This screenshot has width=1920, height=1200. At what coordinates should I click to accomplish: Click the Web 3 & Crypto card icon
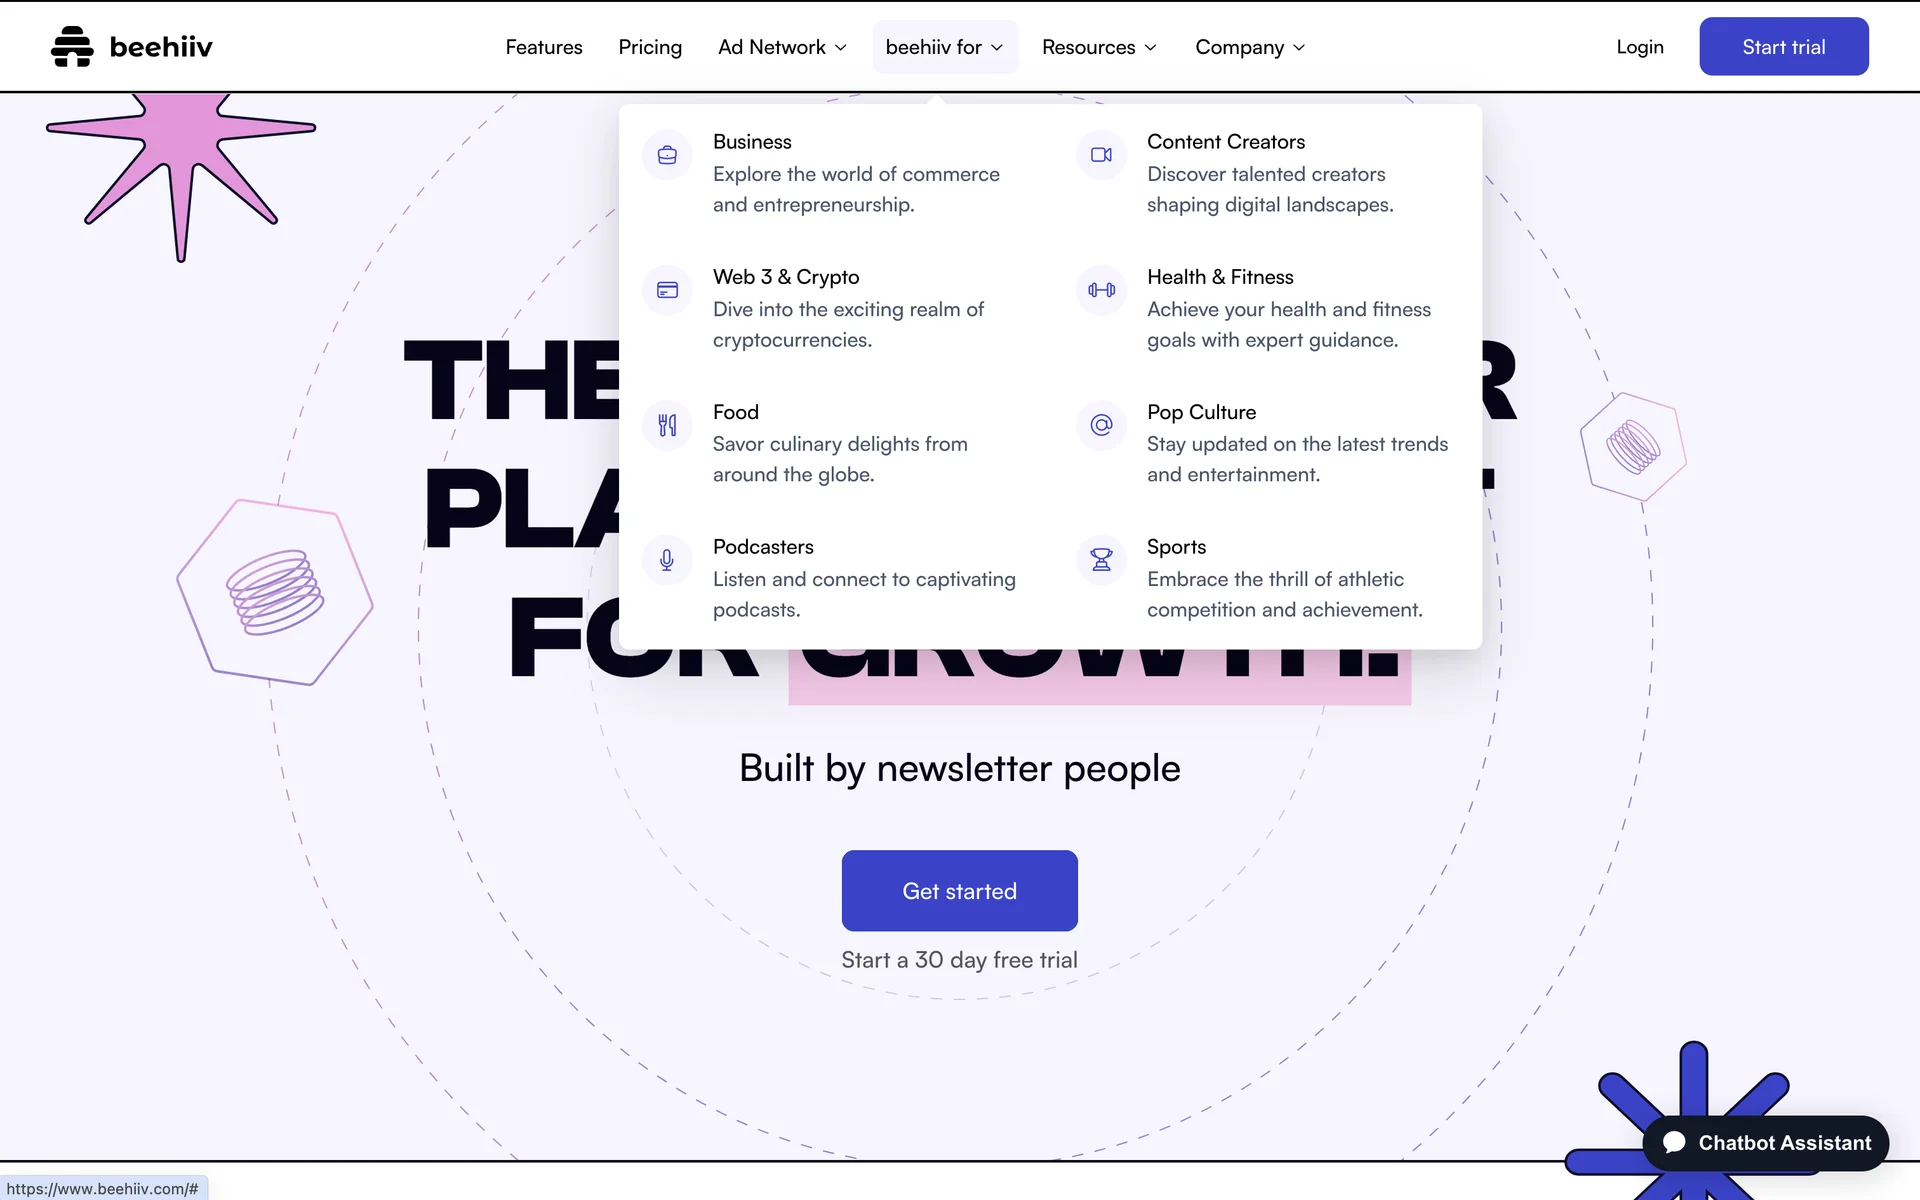click(x=667, y=290)
